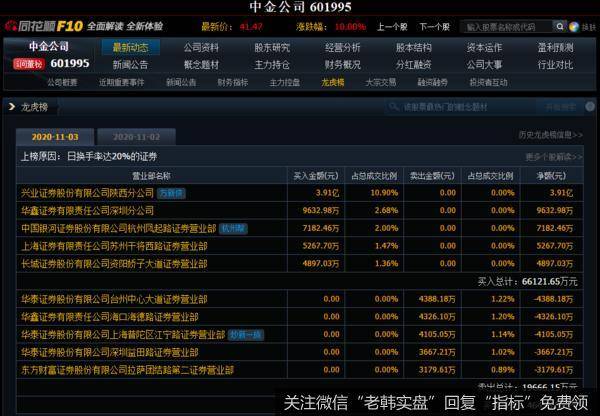Select the 主力控盘 sub-navigation item
Screen dimensions: 600x416
[x=285, y=82]
